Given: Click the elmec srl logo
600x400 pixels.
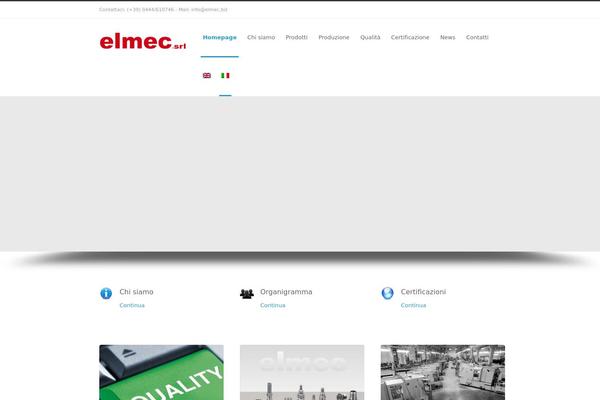Looking at the screenshot, I should pos(143,41).
